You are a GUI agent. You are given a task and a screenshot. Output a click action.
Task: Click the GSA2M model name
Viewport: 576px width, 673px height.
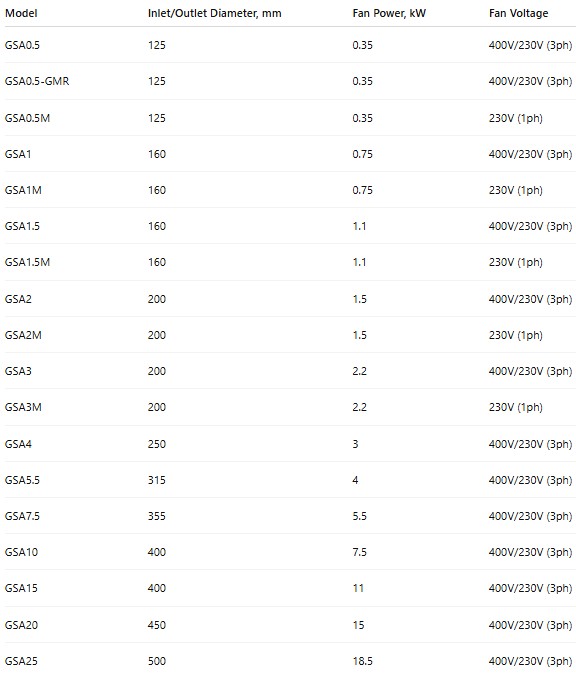coord(23,335)
